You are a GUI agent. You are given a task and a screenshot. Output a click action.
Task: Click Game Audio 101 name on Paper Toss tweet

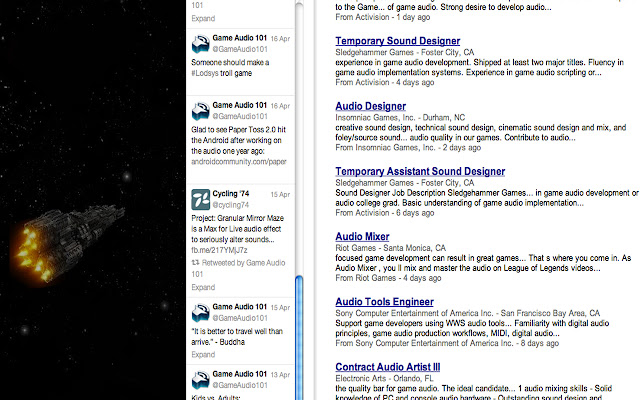point(240,105)
